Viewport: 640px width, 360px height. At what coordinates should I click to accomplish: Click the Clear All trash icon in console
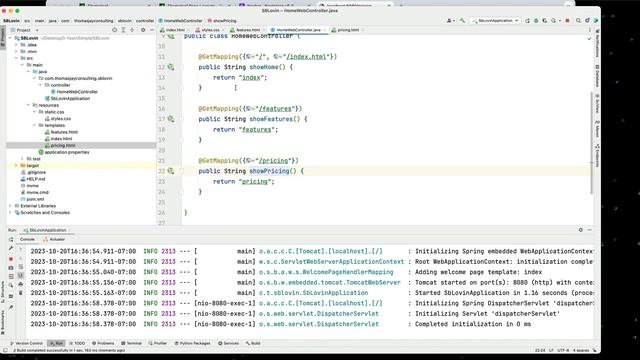pos(20,293)
